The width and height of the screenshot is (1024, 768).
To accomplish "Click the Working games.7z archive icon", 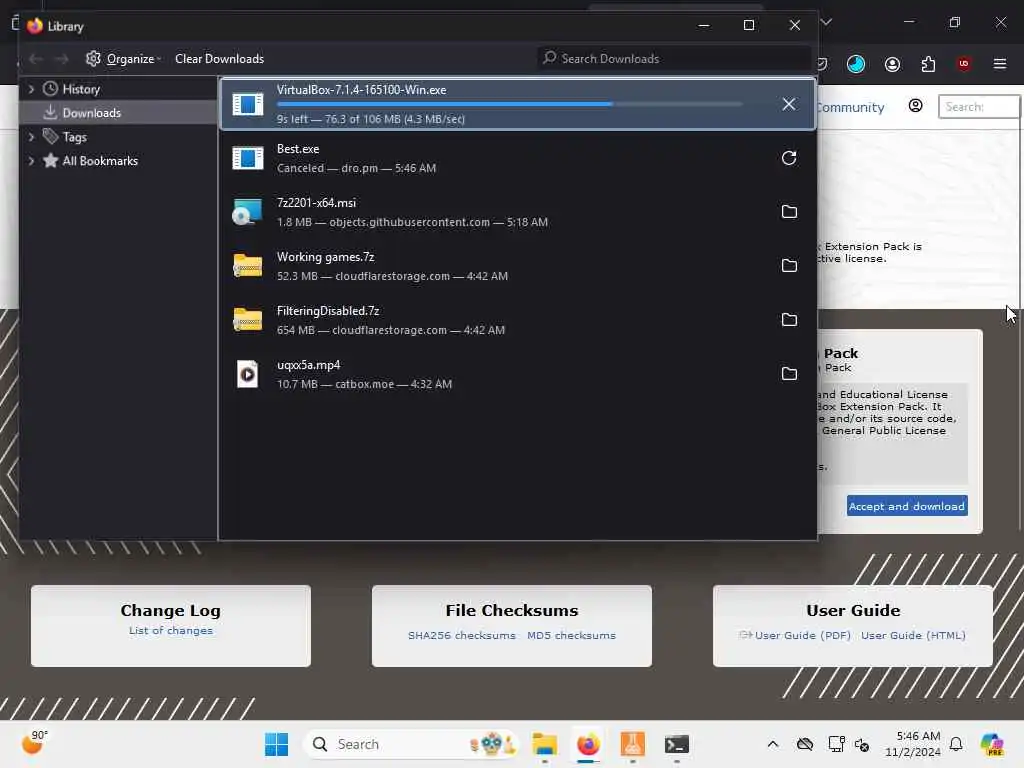I will click(248, 266).
